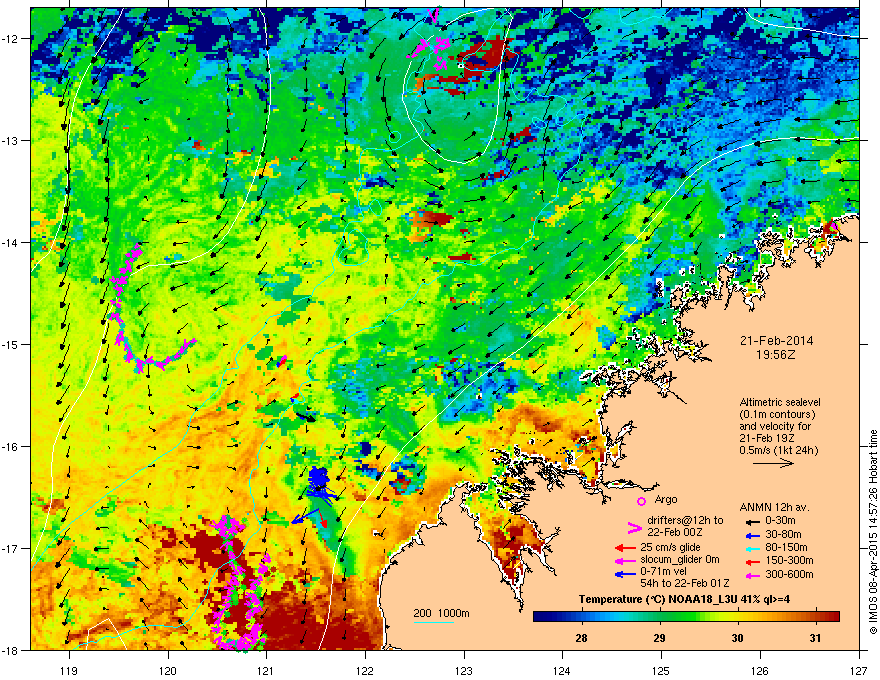Click the ANMN 12h av. heading
880x680 pixels.
pos(774,507)
